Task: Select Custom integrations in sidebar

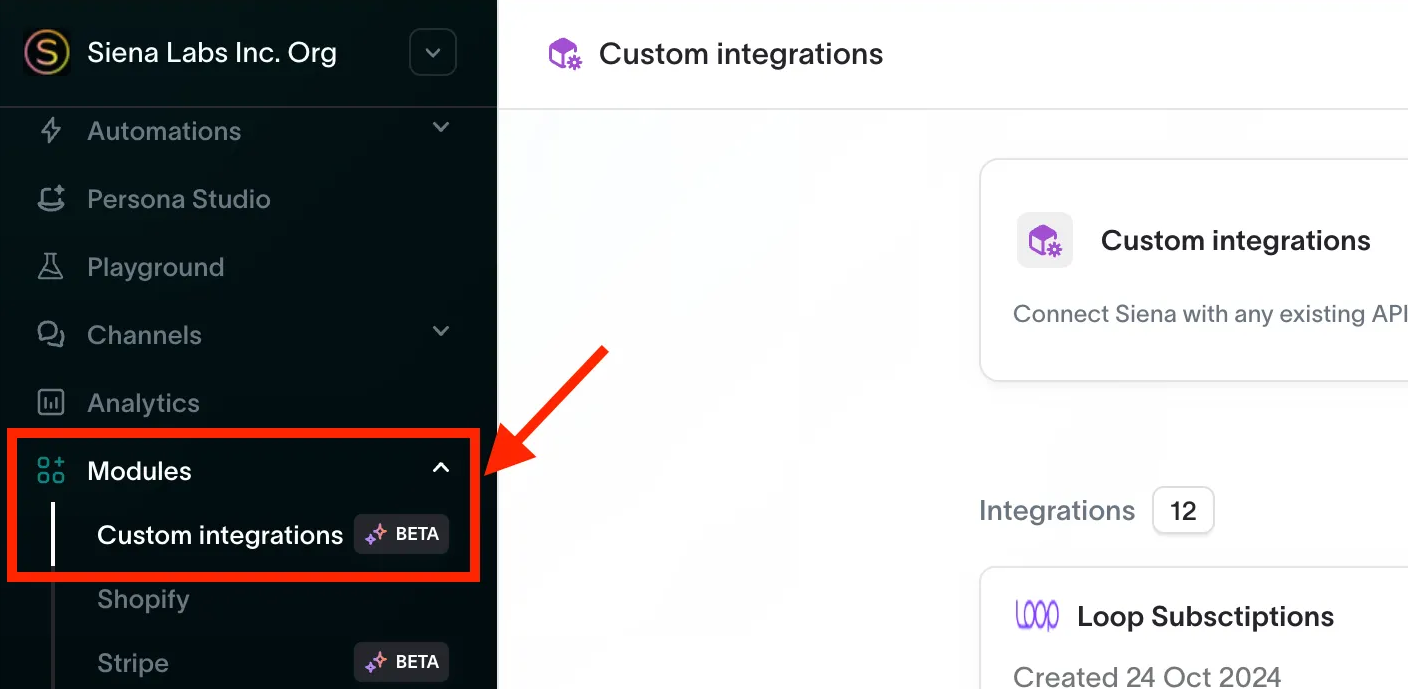Action: [x=220, y=535]
